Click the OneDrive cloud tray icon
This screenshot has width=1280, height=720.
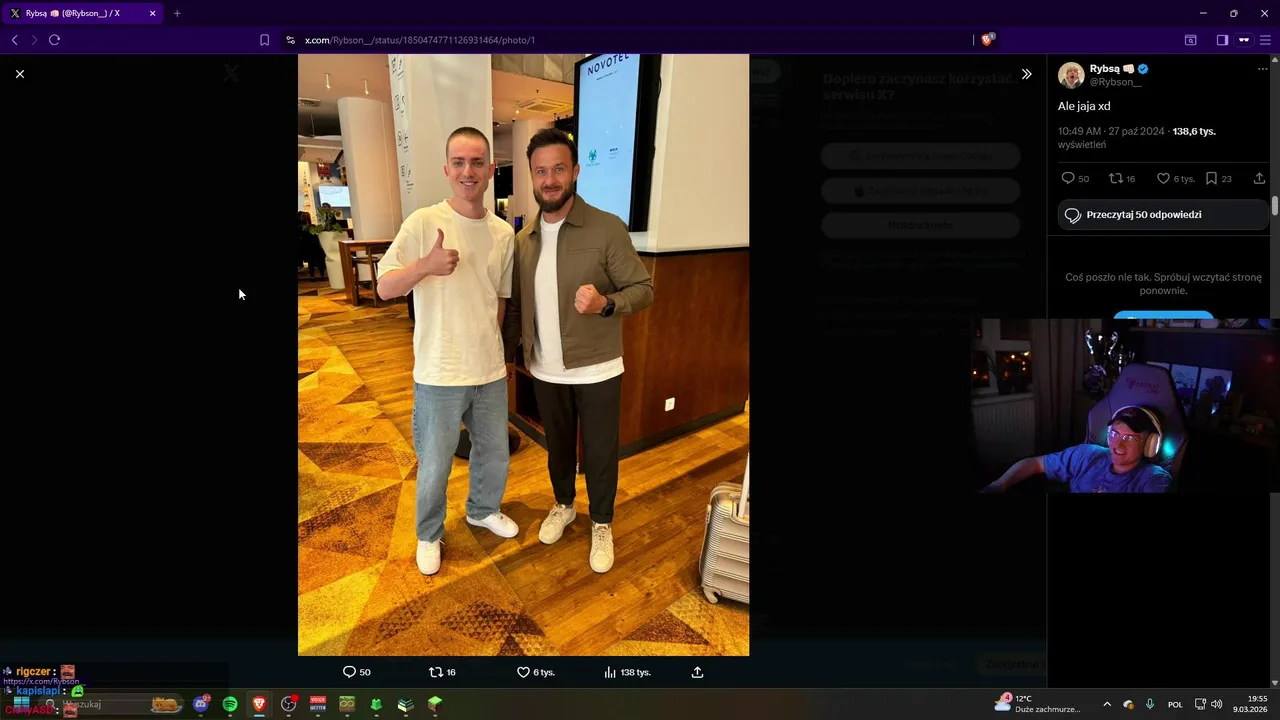(x=1128, y=704)
